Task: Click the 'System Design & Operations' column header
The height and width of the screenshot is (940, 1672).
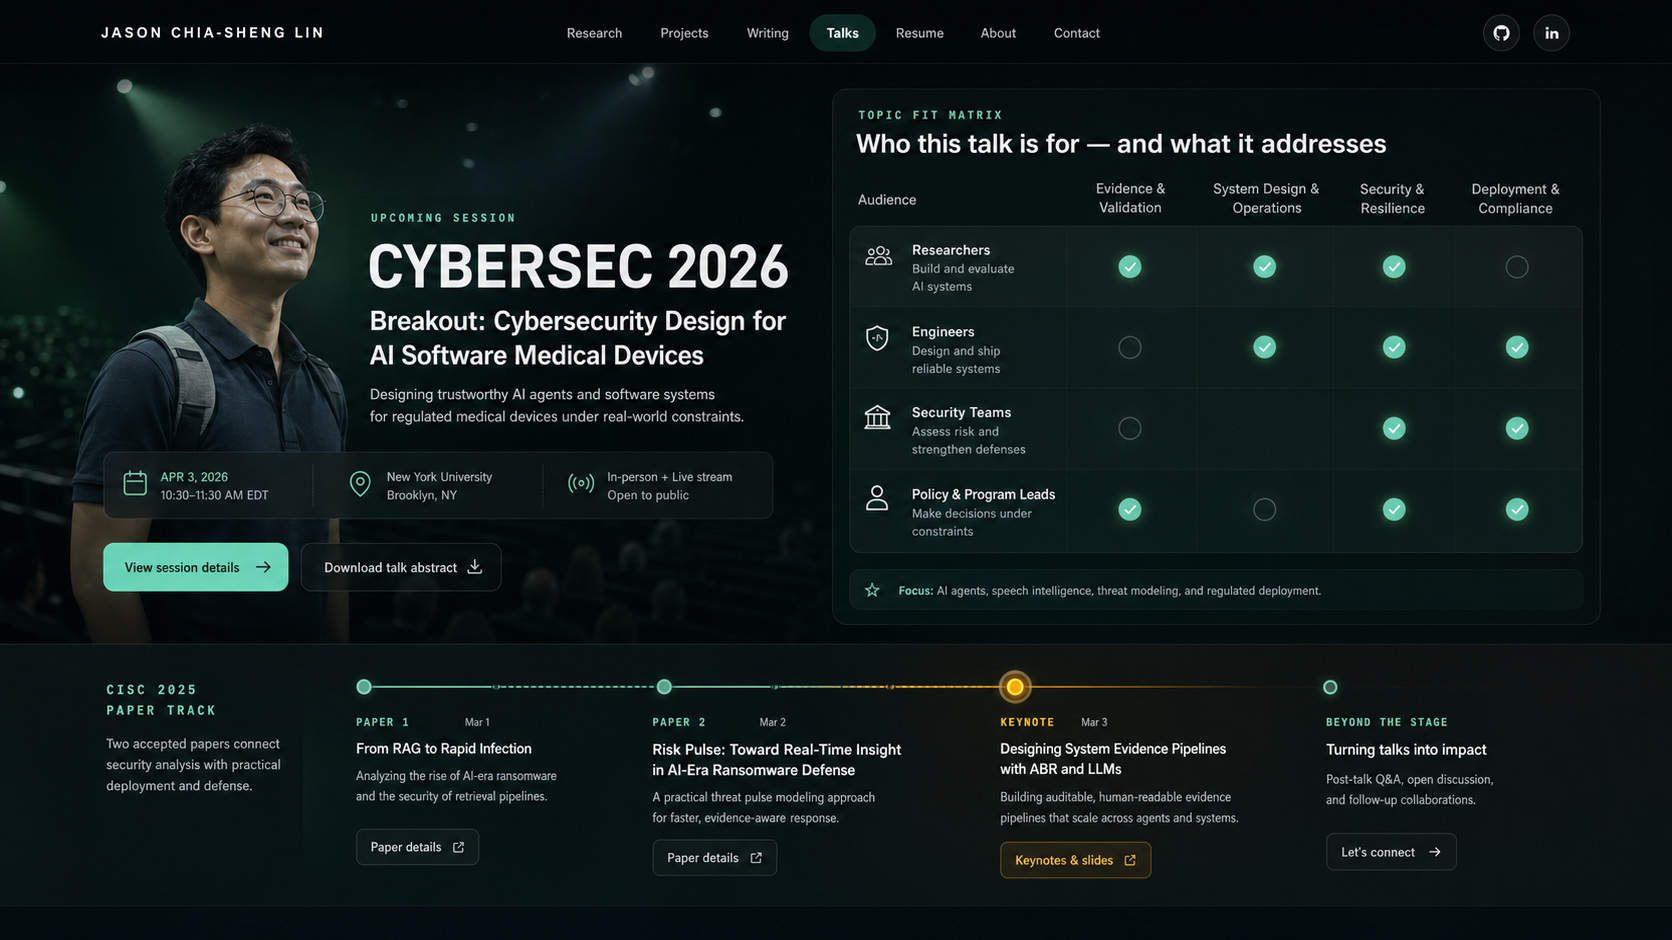Action: pos(1266,198)
